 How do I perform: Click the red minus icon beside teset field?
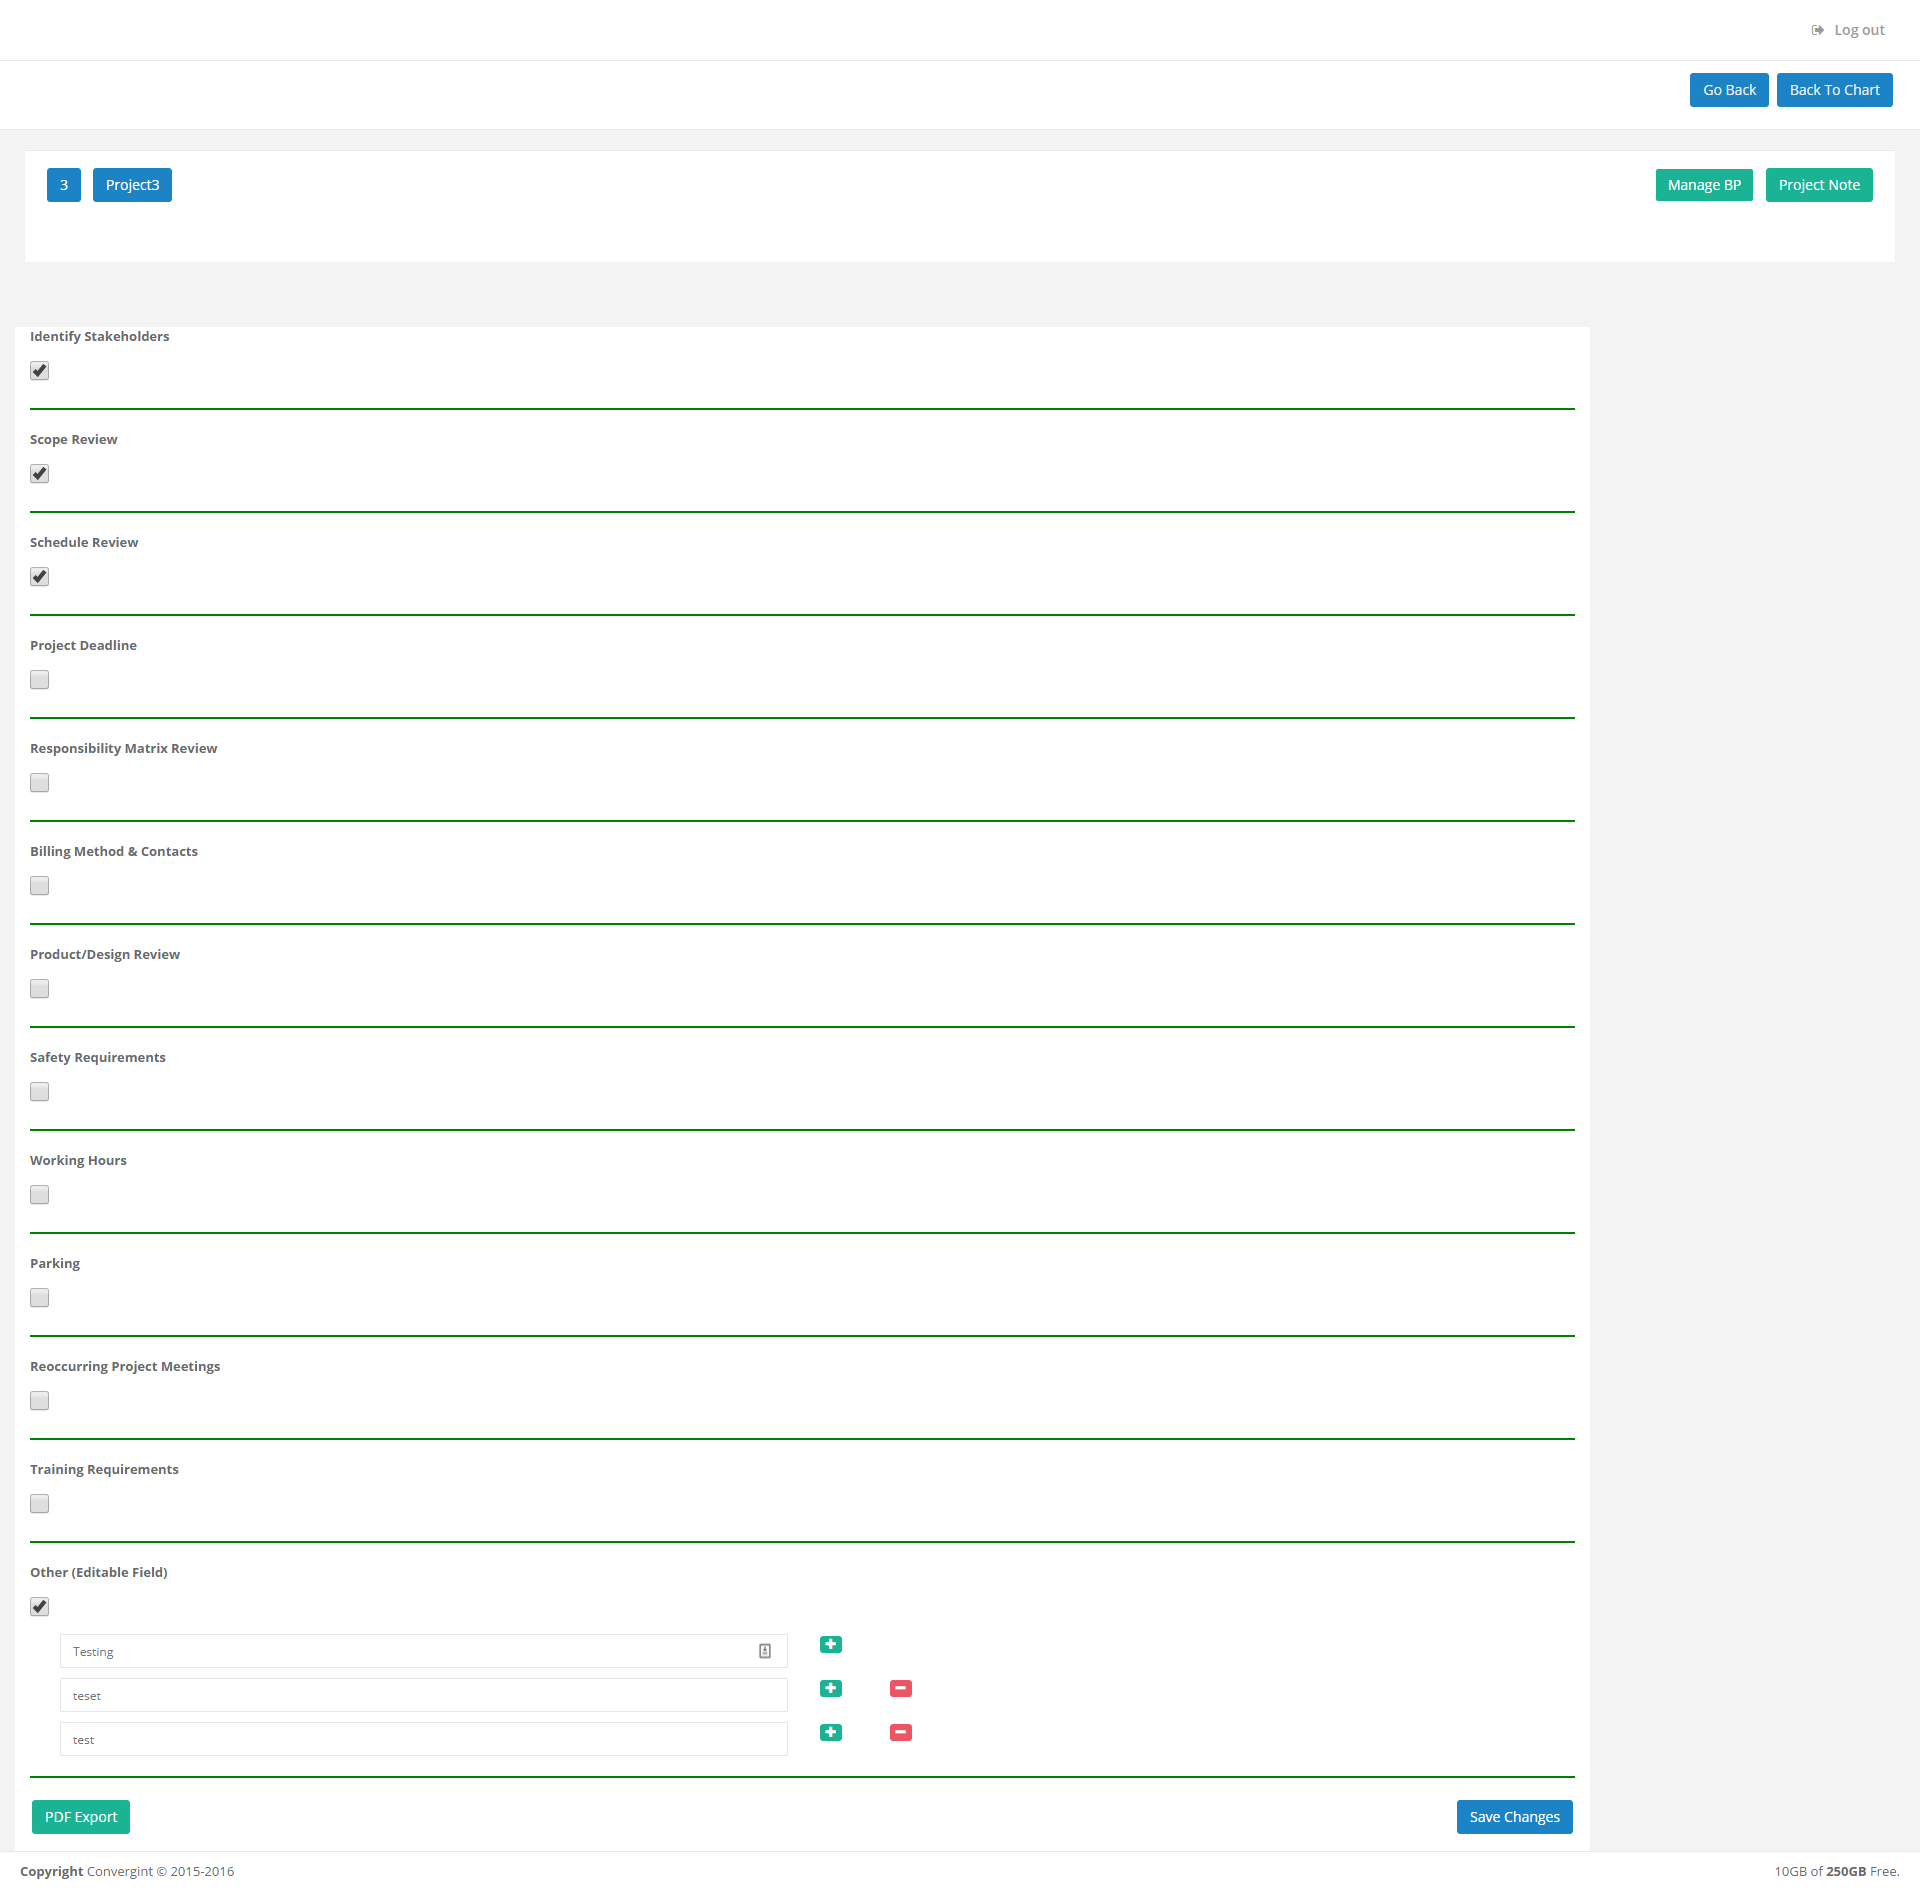click(900, 1688)
